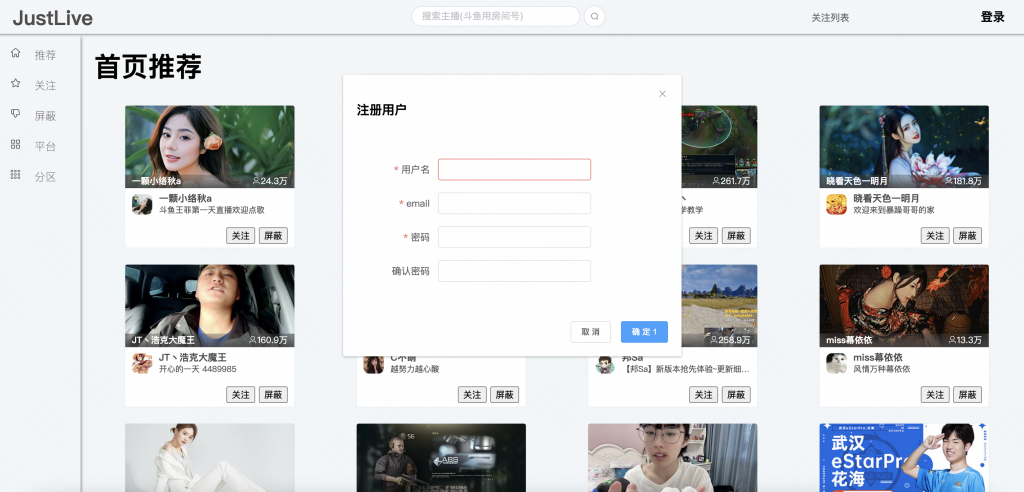Block 邦Sa with 屏蔽 button
Viewport: 1024px width, 492px height.
736,395
